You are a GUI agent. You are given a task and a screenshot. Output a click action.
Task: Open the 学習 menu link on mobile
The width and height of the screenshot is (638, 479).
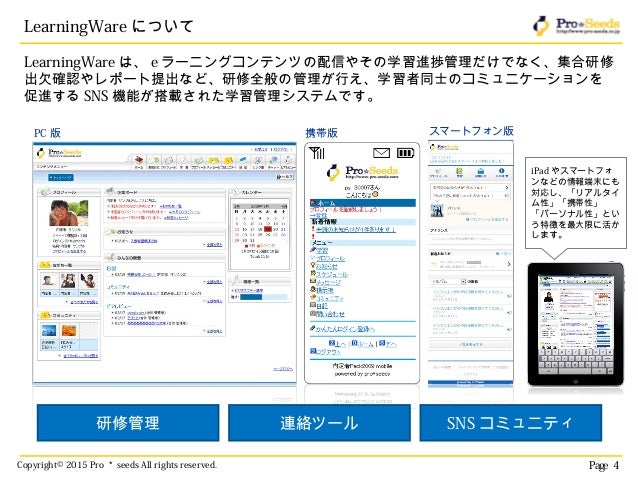point(322,251)
